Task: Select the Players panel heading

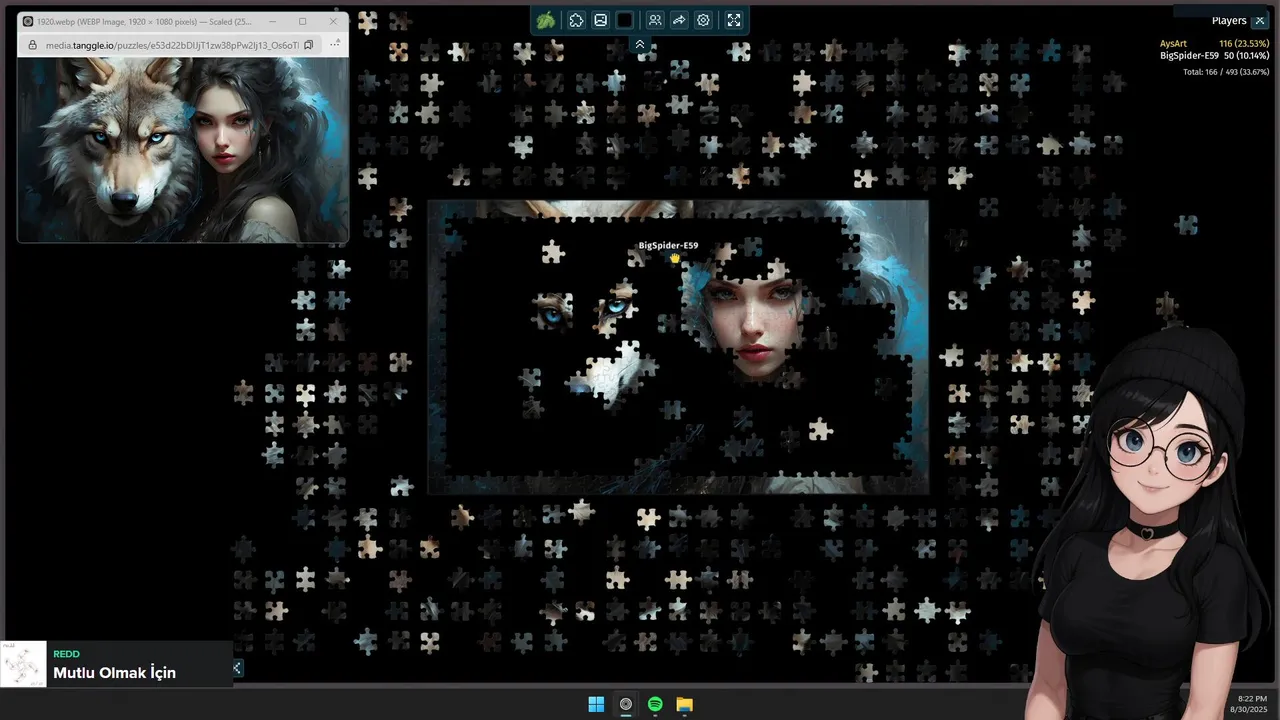Action: click(x=1229, y=20)
